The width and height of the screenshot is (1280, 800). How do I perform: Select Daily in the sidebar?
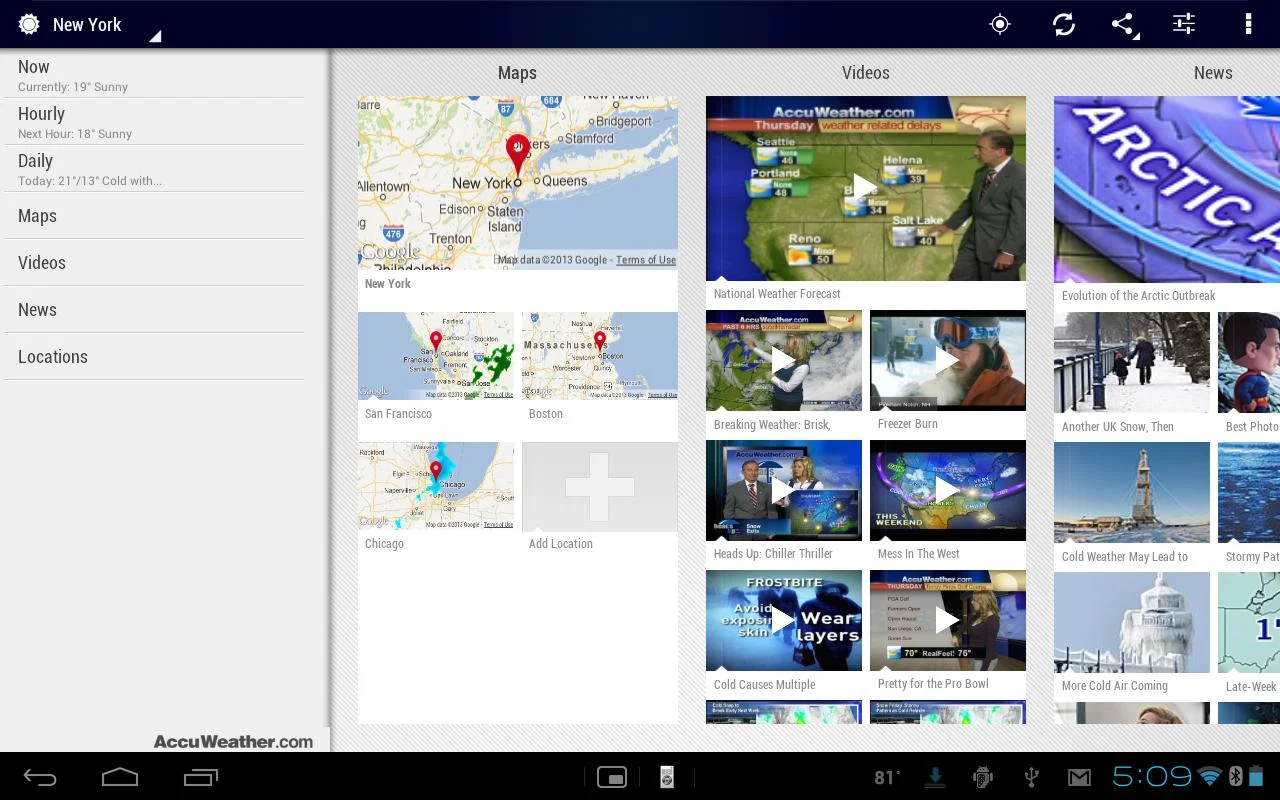154,169
